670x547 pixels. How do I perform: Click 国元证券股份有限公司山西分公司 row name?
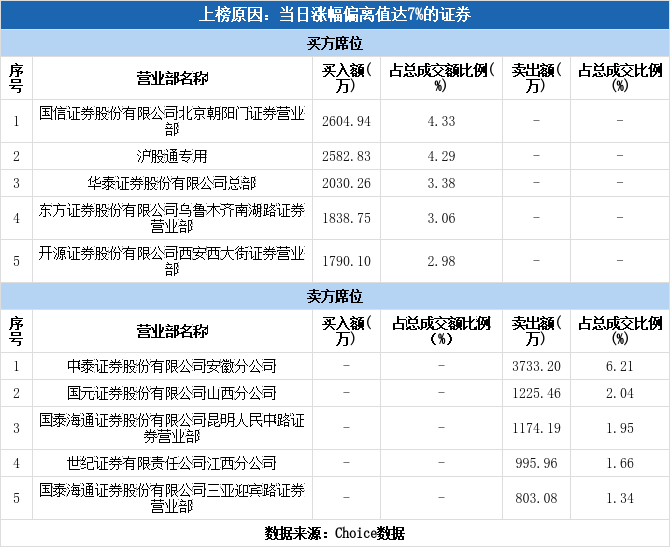coord(172,393)
